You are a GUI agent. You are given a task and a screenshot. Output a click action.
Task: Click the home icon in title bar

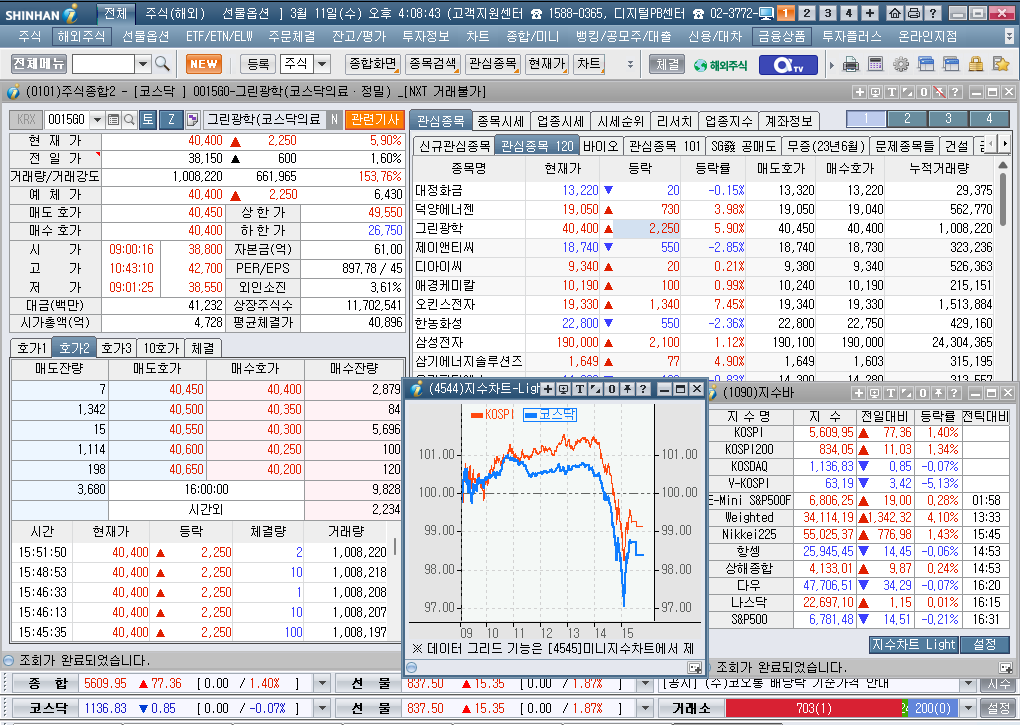[895, 13]
